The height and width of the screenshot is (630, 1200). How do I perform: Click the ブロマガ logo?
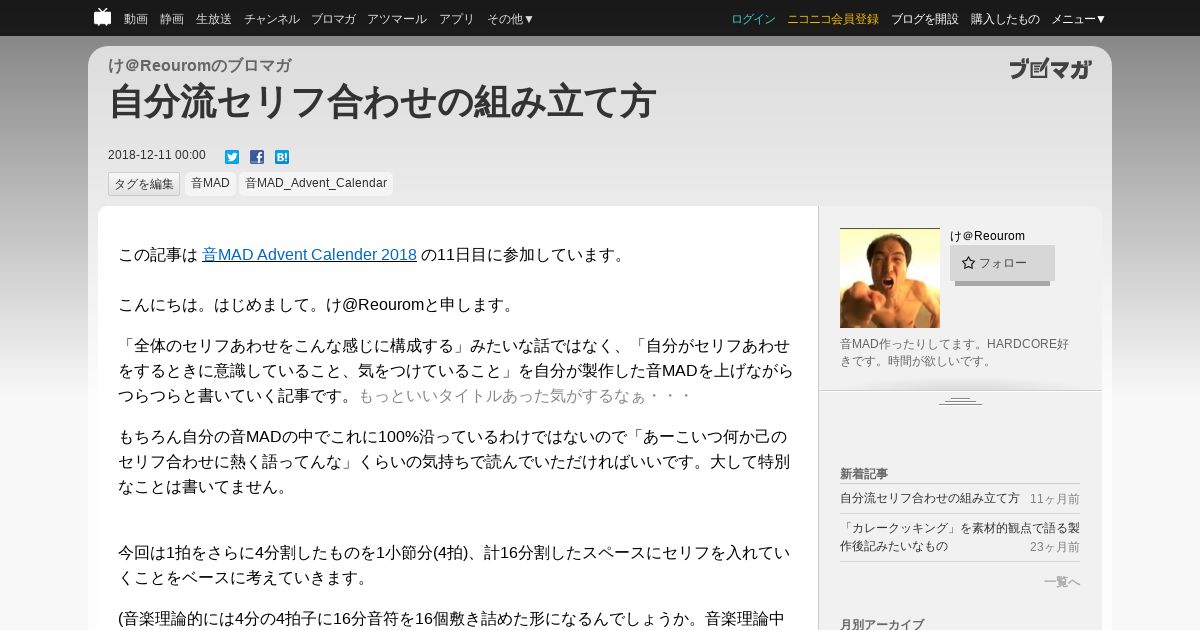coord(1050,69)
